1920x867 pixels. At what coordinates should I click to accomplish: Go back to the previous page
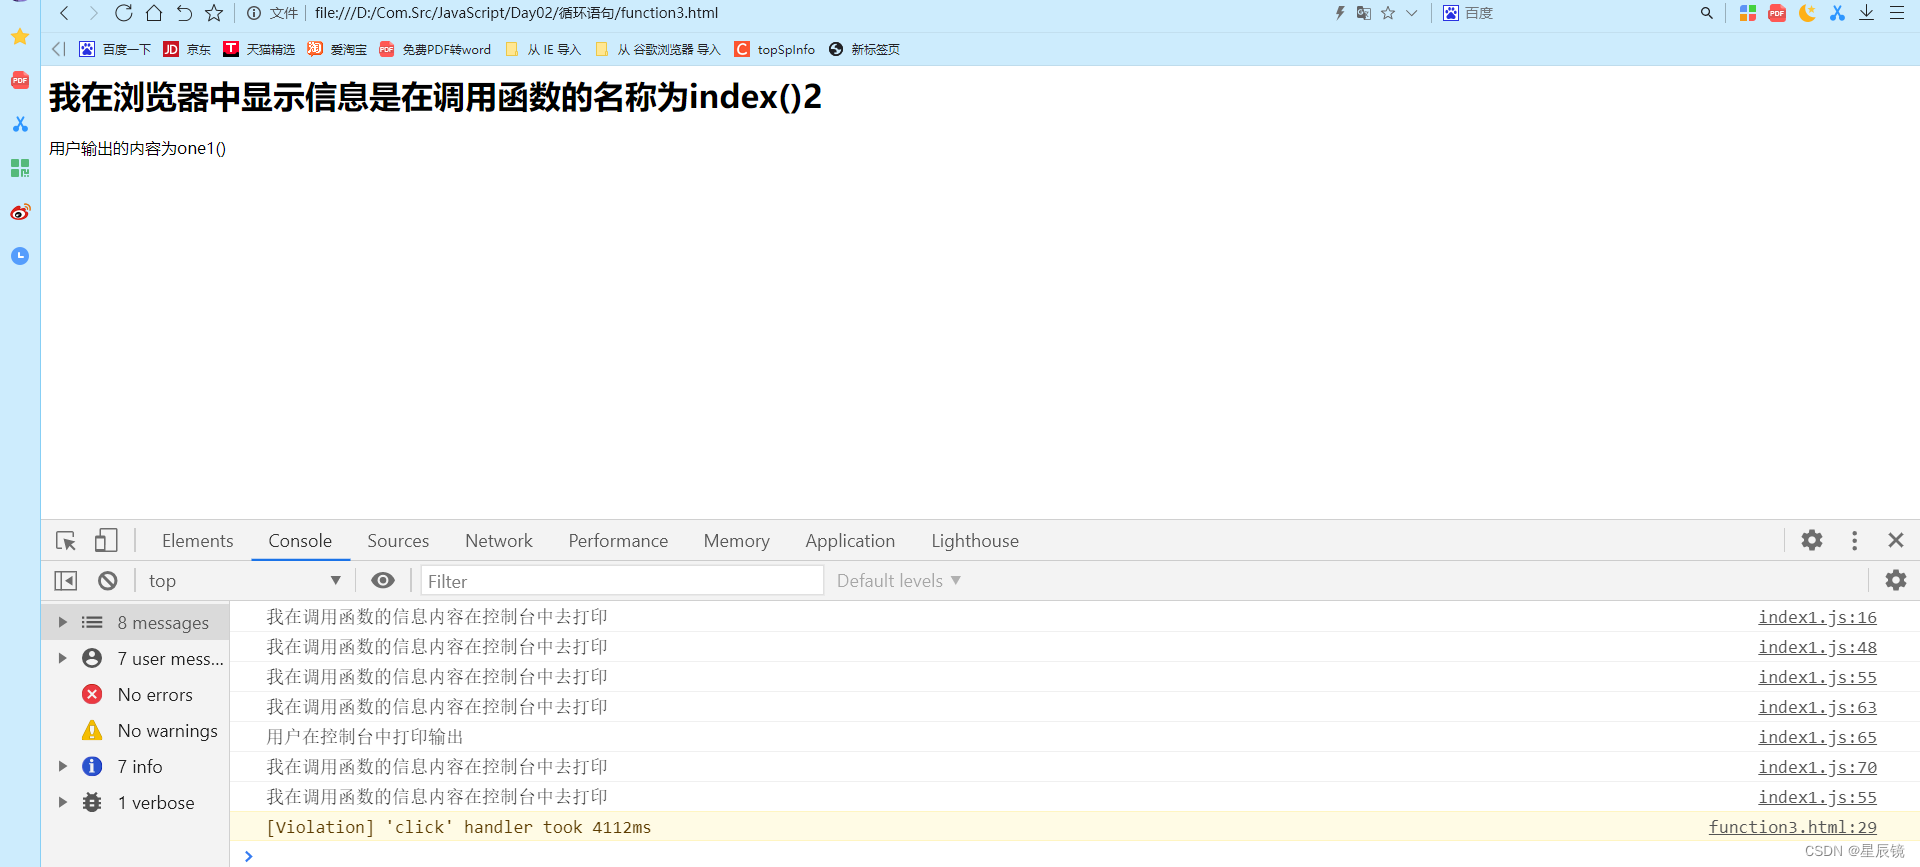click(64, 13)
